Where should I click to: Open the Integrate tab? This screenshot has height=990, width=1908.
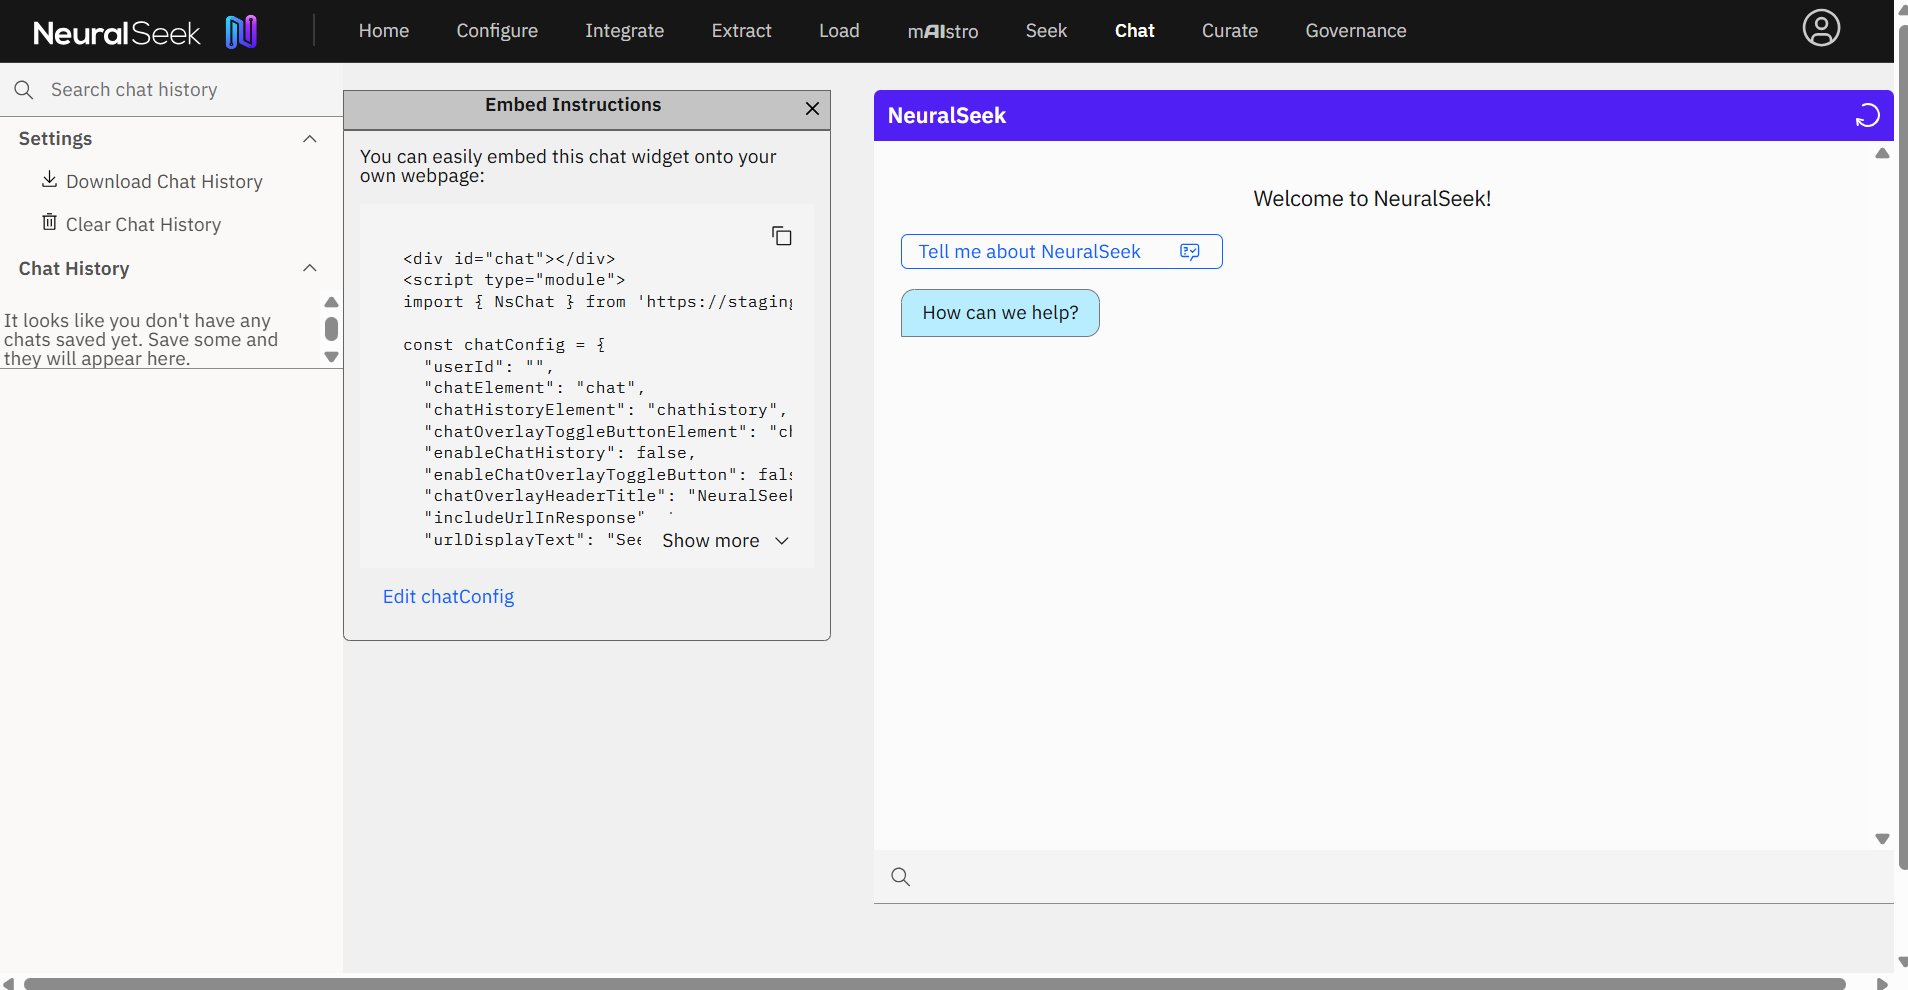(x=625, y=31)
